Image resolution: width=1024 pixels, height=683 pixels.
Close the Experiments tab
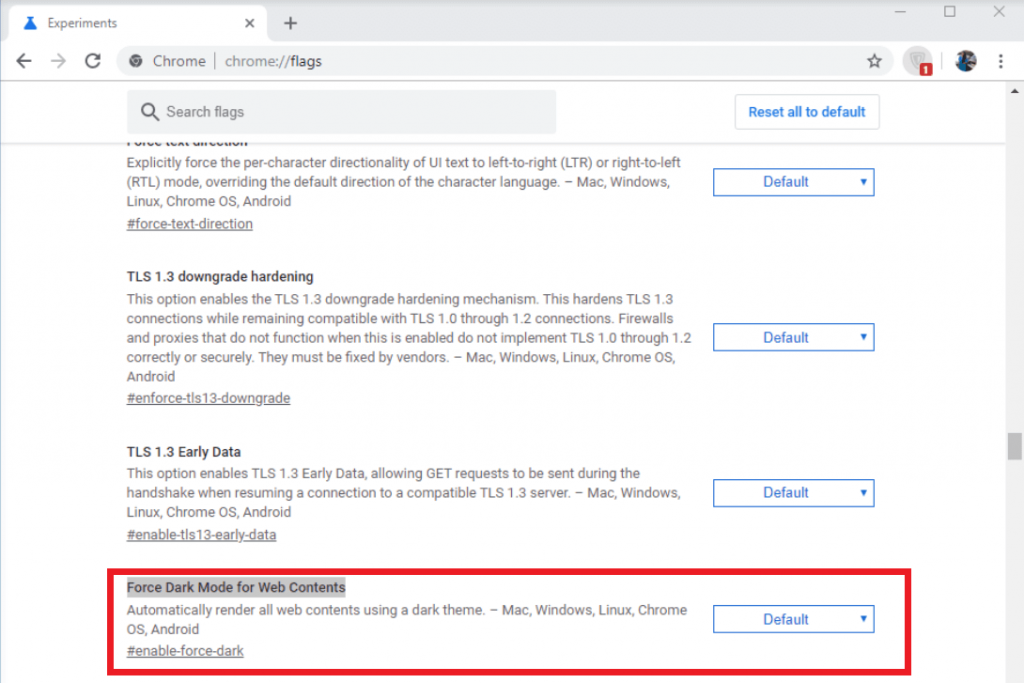point(249,24)
